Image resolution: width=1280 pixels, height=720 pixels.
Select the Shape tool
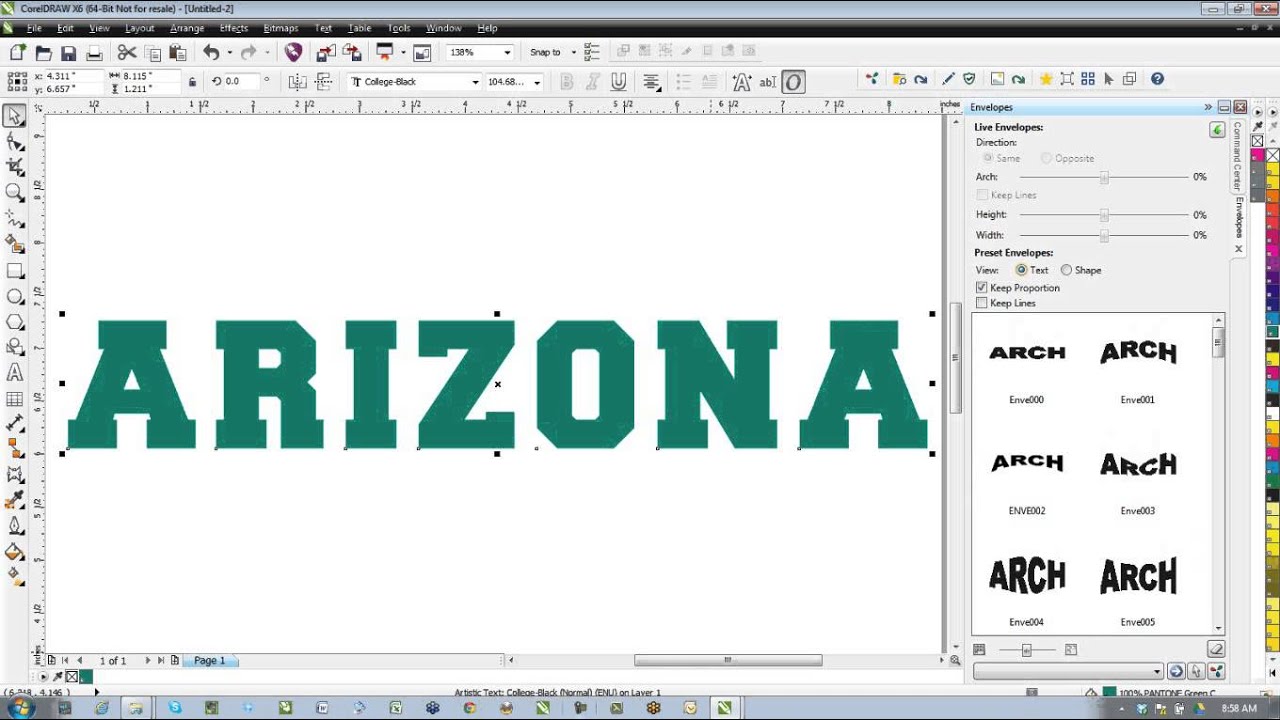point(15,142)
